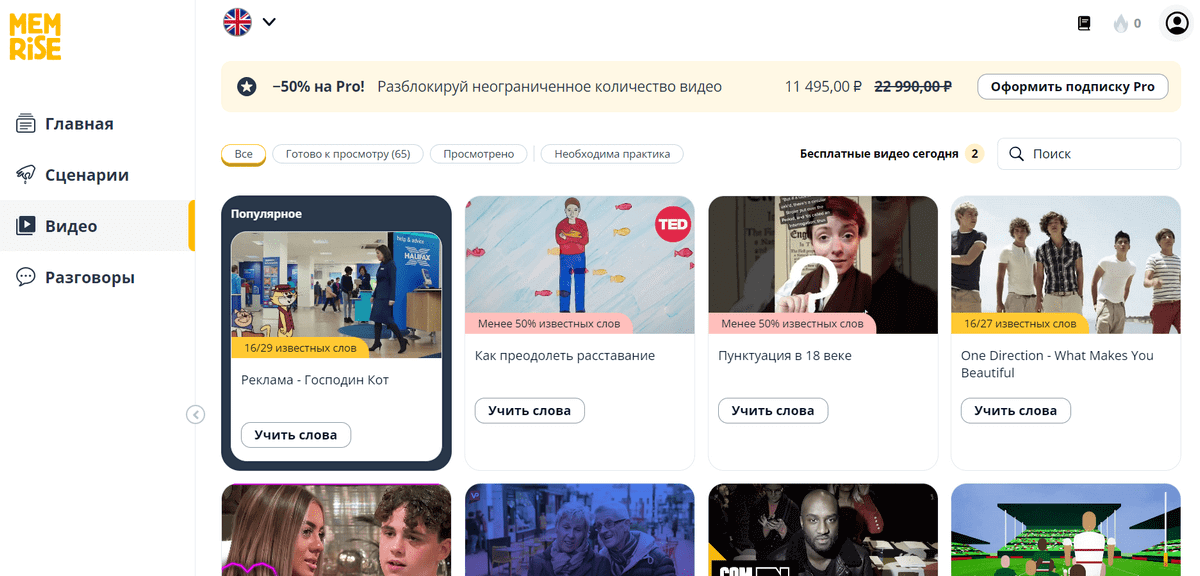Open One Direction video thumbnail
The height and width of the screenshot is (576, 1200).
pos(1066,264)
